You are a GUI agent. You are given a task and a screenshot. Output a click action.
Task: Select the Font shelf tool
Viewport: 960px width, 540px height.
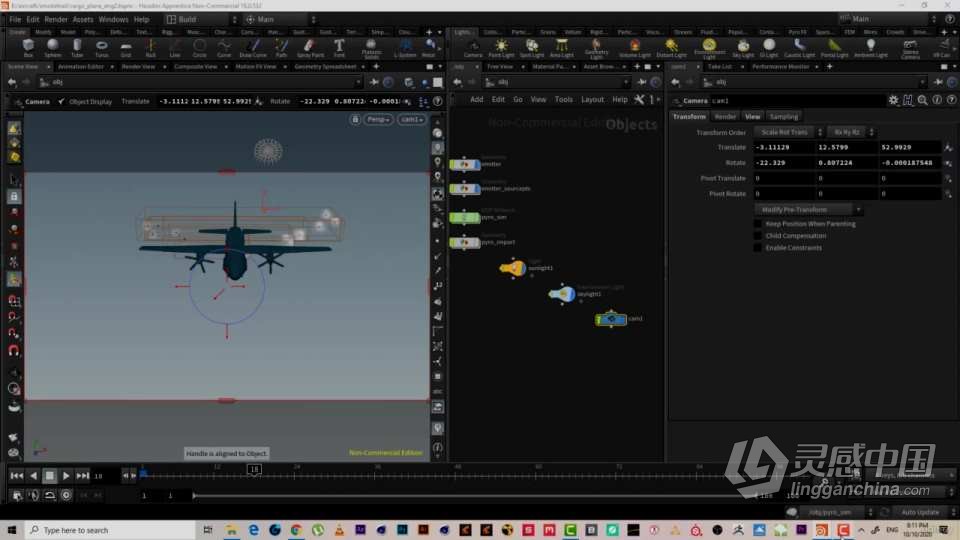(x=339, y=47)
